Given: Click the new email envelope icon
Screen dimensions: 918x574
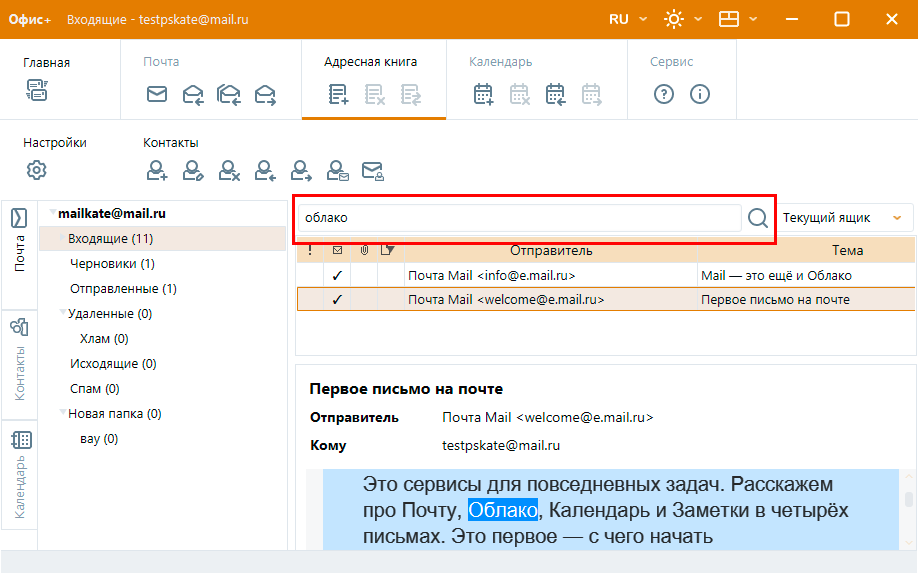Looking at the screenshot, I should point(157,94).
